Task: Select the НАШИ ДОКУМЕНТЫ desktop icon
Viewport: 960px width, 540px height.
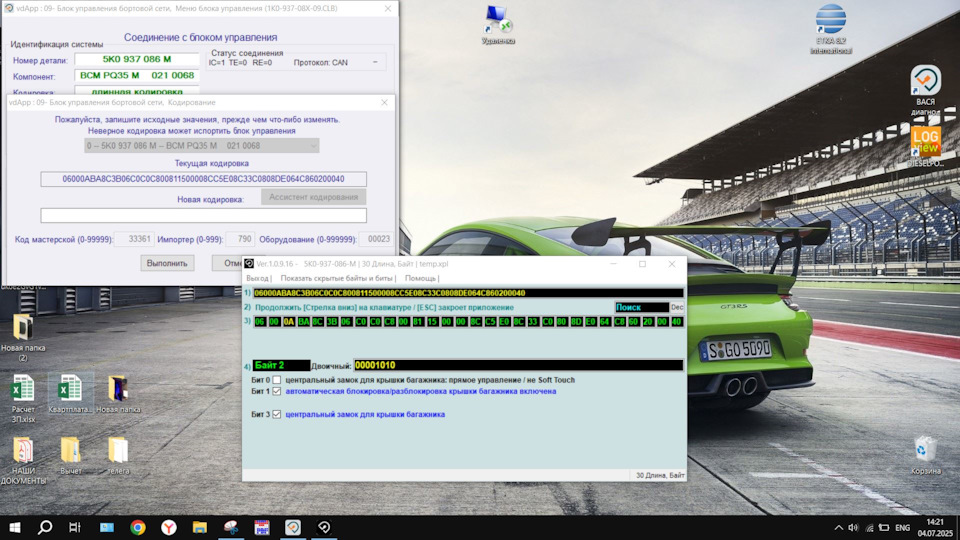Action: [x=23, y=460]
